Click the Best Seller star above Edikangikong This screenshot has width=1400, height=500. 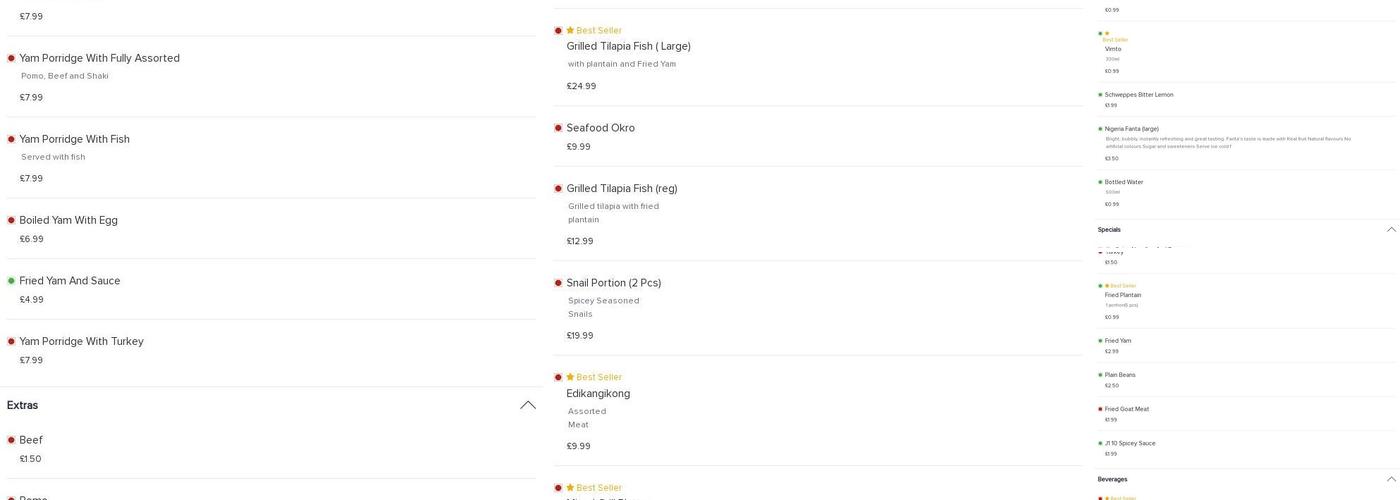pos(570,378)
